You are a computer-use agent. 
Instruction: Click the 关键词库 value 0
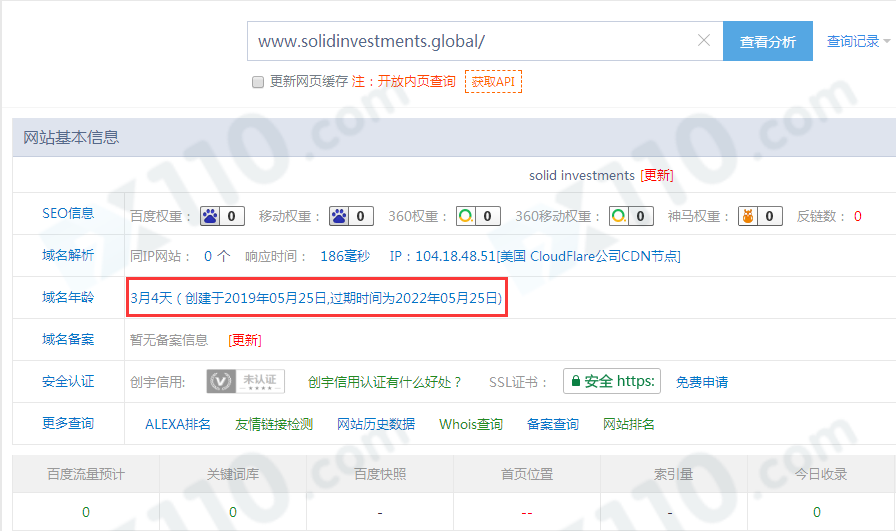pyautogui.click(x=233, y=512)
